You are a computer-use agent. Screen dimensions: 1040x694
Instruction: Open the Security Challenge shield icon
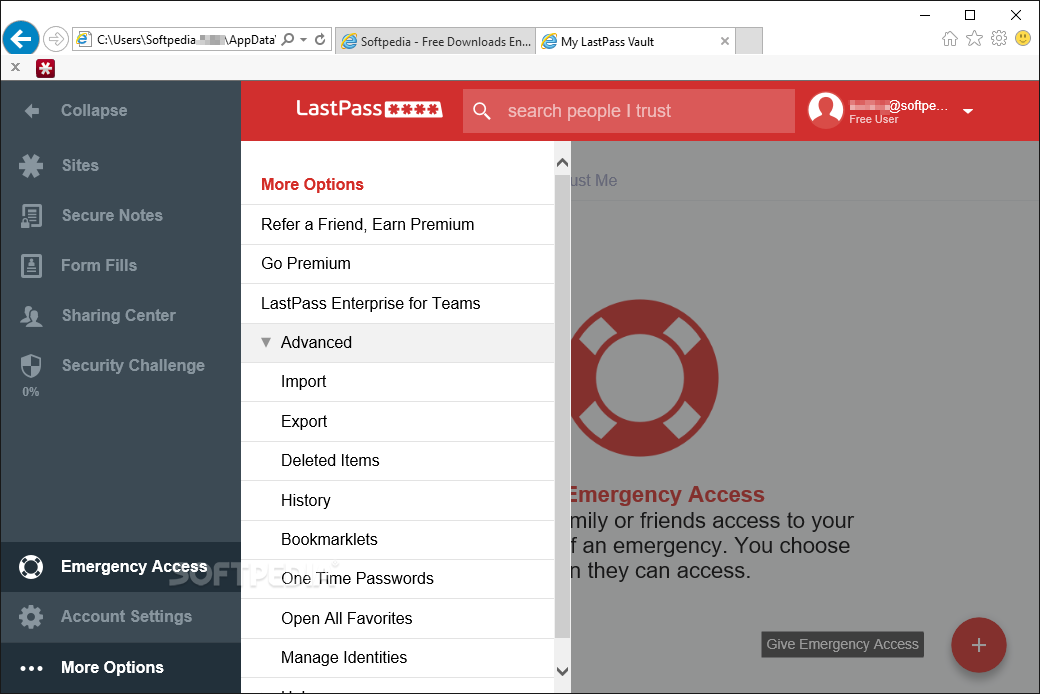[x=31, y=366]
